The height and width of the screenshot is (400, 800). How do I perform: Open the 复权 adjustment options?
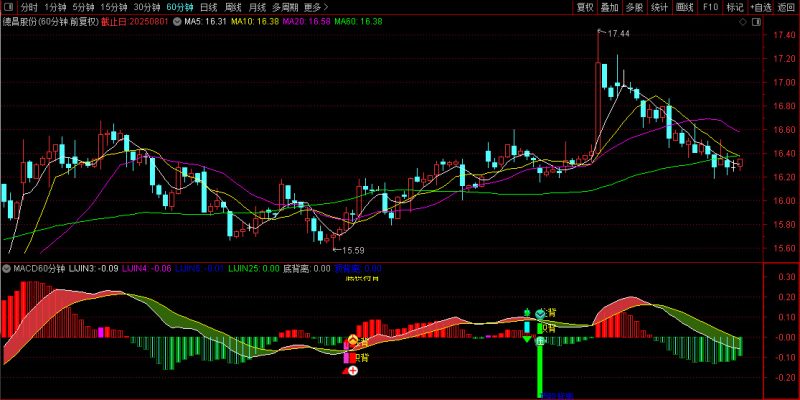(x=585, y=6)
